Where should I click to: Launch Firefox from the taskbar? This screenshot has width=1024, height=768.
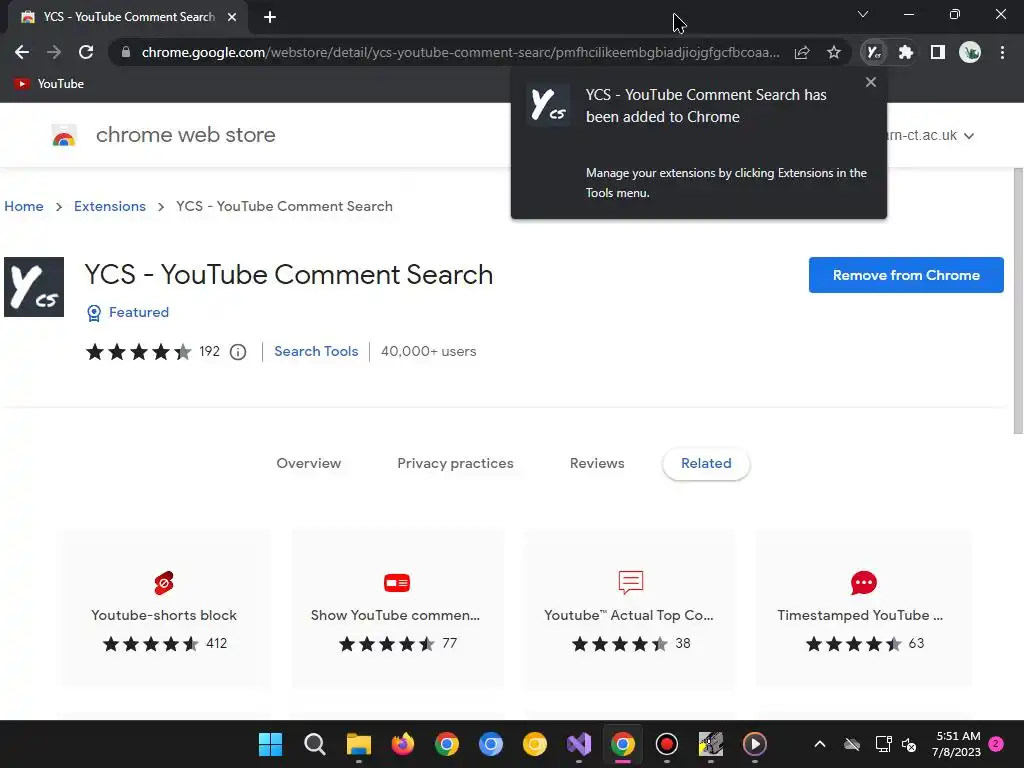tap(402, 744)
